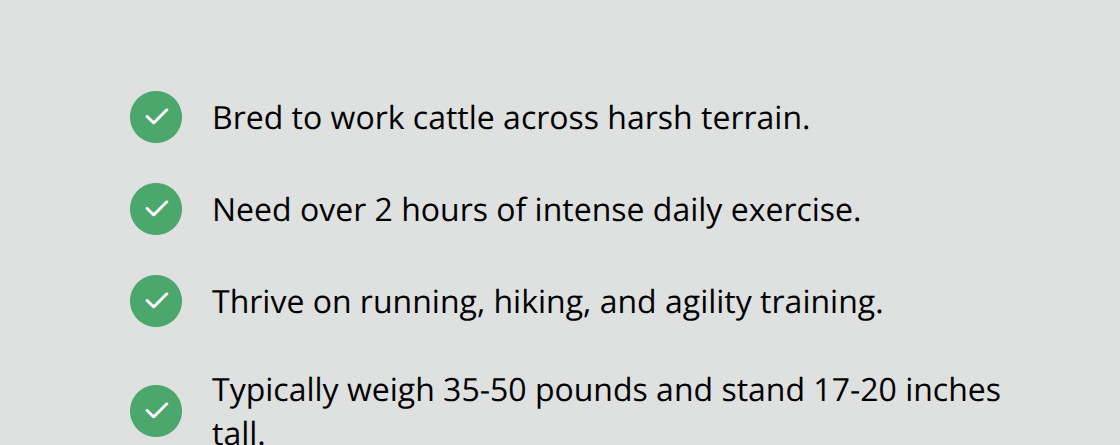
Task: Click the "Thrive on running, hiking" list item text
Action: (547, 302)
